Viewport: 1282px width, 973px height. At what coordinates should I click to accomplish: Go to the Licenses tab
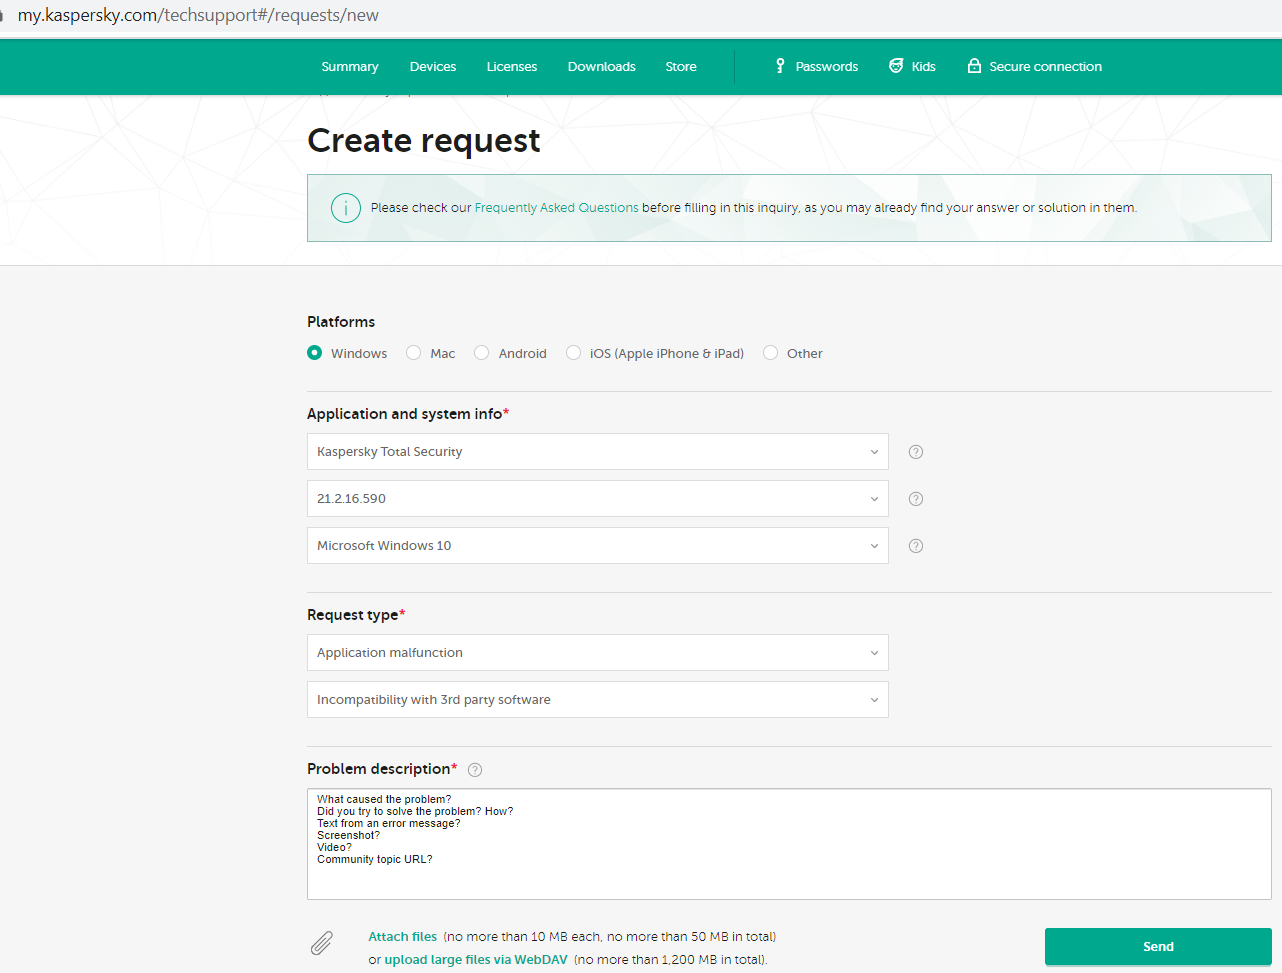pyautogui.click(x=512, y=67)
